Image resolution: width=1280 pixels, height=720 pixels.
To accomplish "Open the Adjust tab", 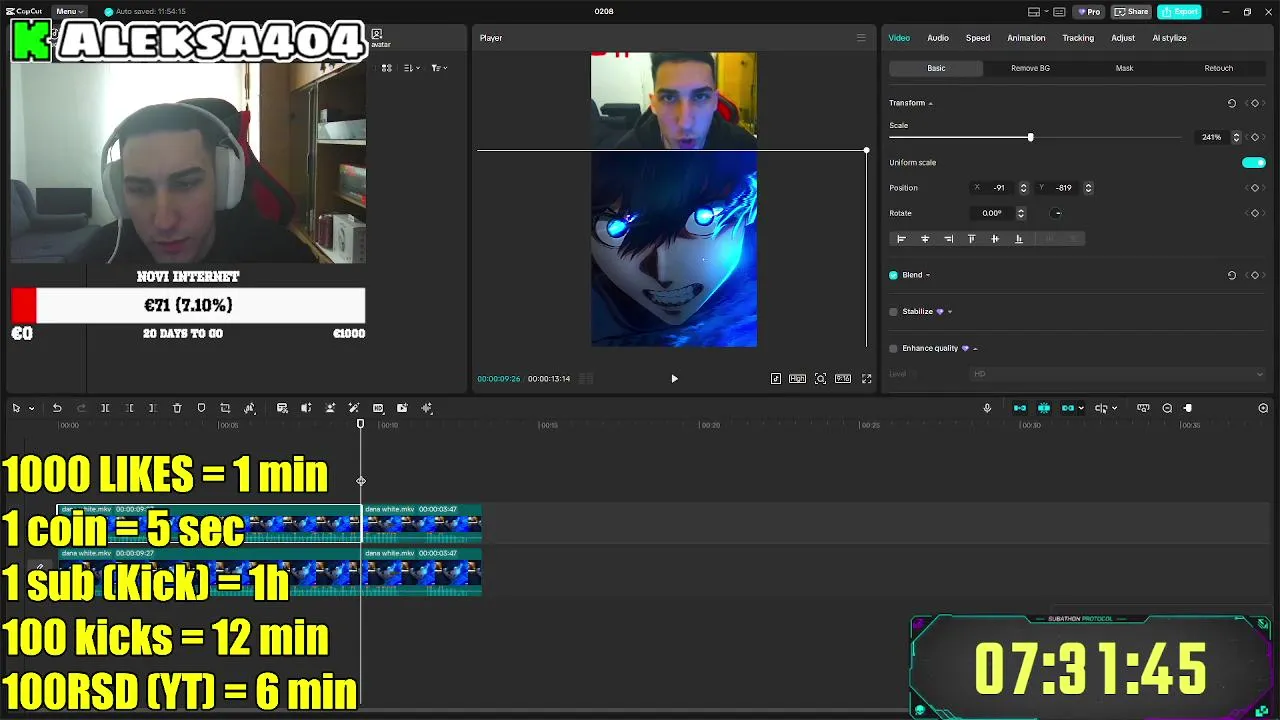I will (x=1123, y=38).
